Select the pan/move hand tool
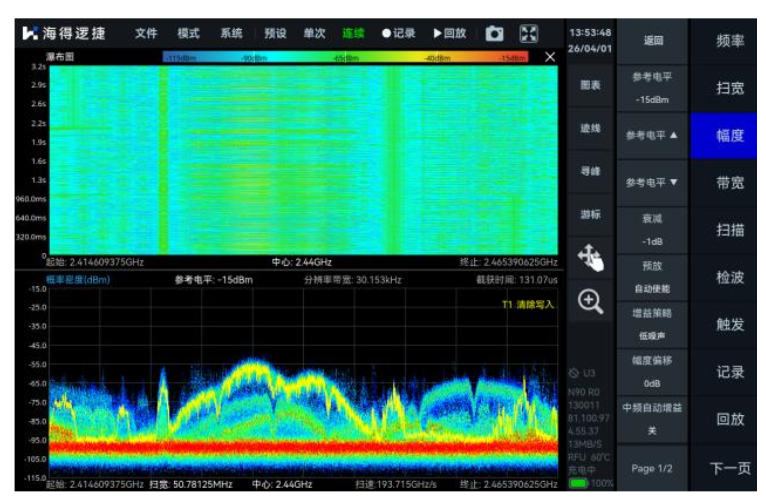Image resolution: width=766 pixels, height=503 pixels. [590, 259]
